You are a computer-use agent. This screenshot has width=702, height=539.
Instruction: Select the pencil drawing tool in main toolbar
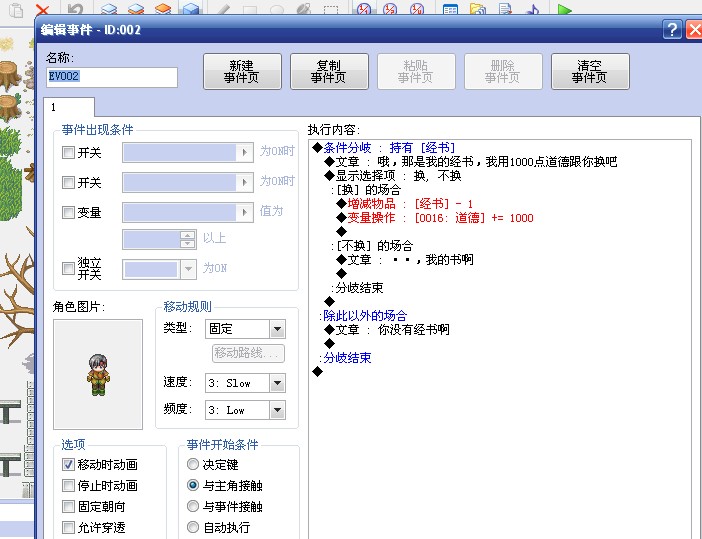223,9
